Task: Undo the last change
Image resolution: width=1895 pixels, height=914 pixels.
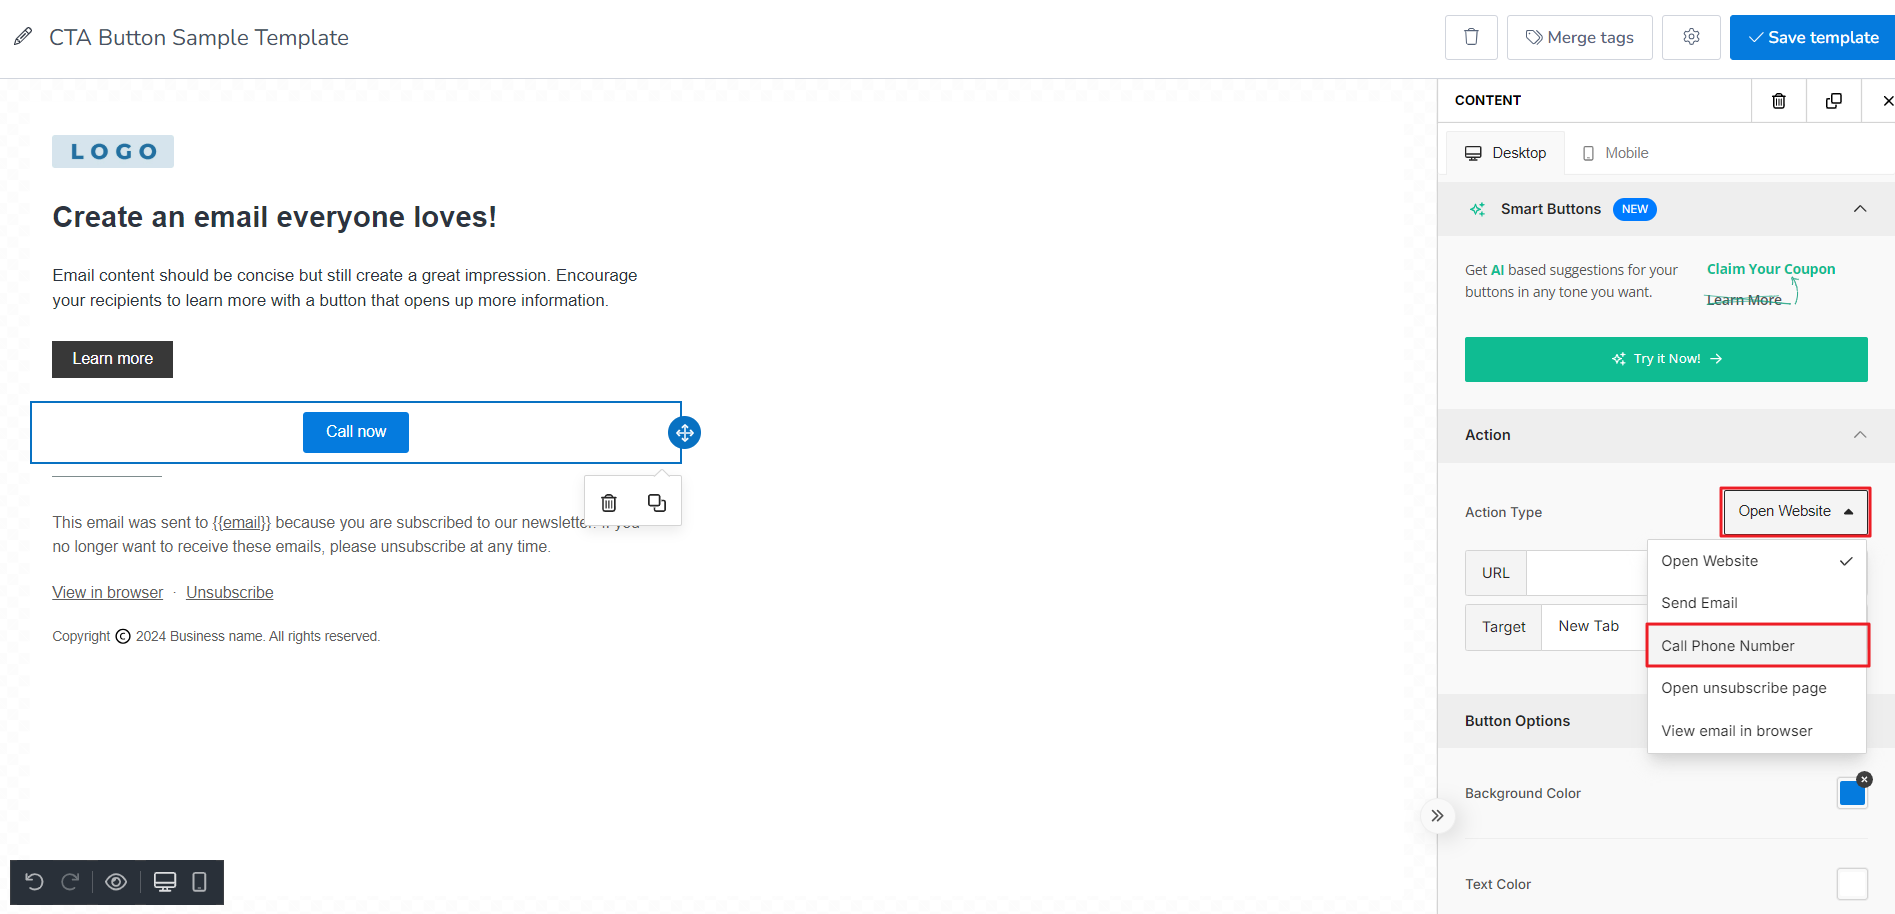Action: [35, 882]
